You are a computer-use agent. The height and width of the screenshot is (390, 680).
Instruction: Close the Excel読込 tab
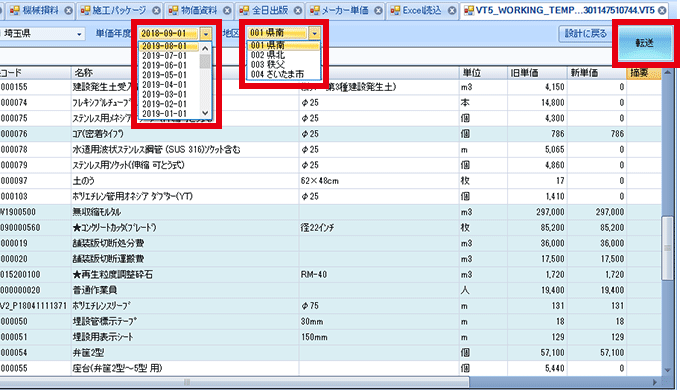pos(452,10)
